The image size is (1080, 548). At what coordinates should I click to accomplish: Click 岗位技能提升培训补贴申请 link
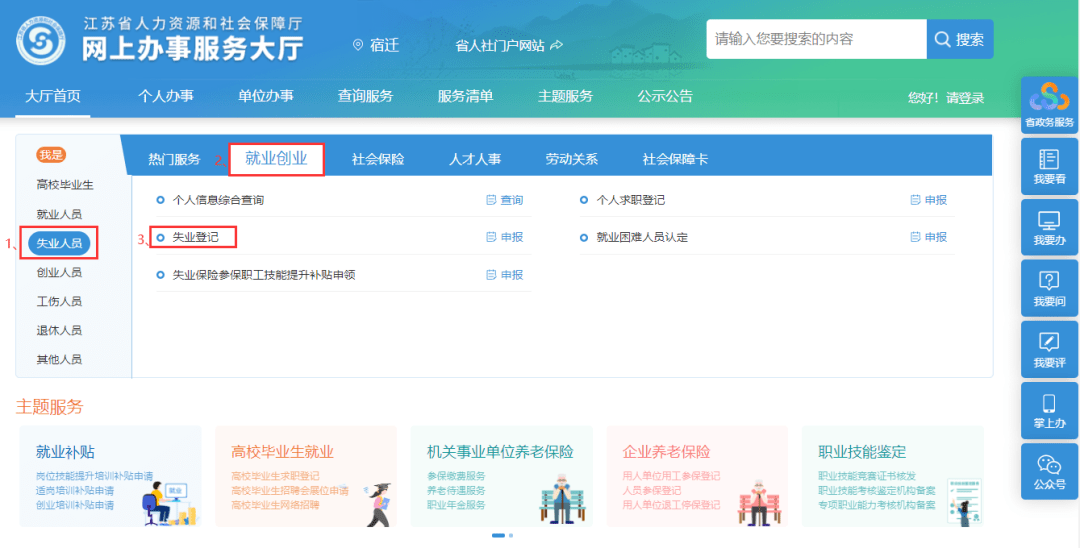point(94,476)
